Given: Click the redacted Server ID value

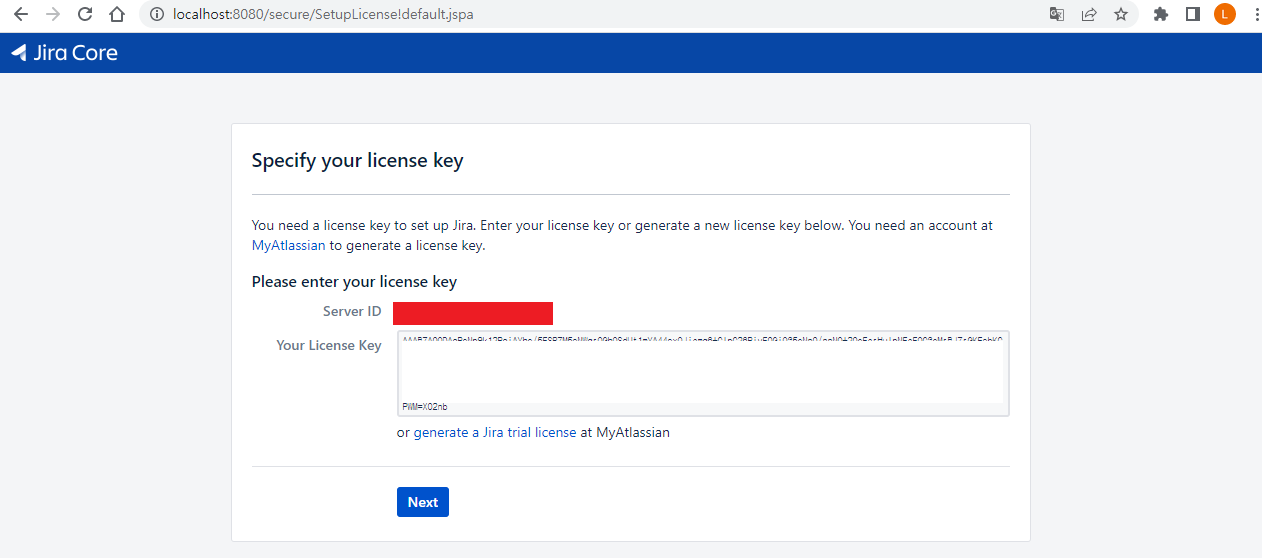Looking at the screenshot, I should click(473, 313).
